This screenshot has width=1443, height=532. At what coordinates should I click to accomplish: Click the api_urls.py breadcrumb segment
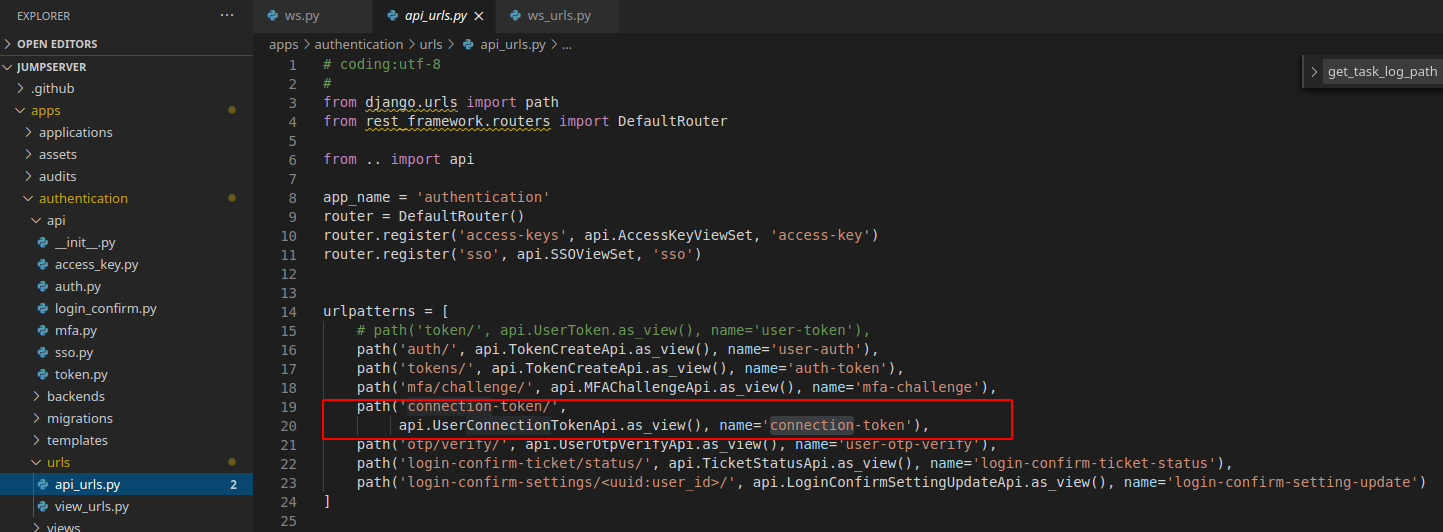click(x=513, y=44)
